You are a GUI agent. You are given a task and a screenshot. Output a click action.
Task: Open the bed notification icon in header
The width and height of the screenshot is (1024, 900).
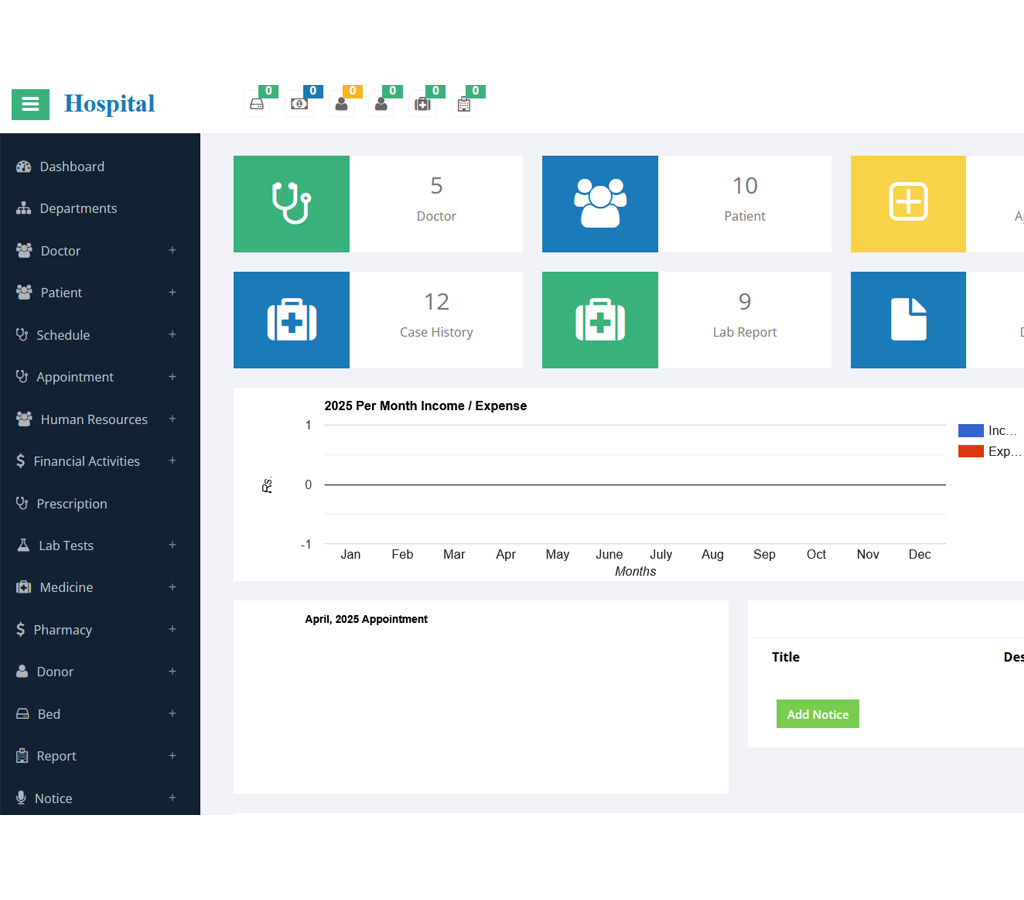pos(257,104)
